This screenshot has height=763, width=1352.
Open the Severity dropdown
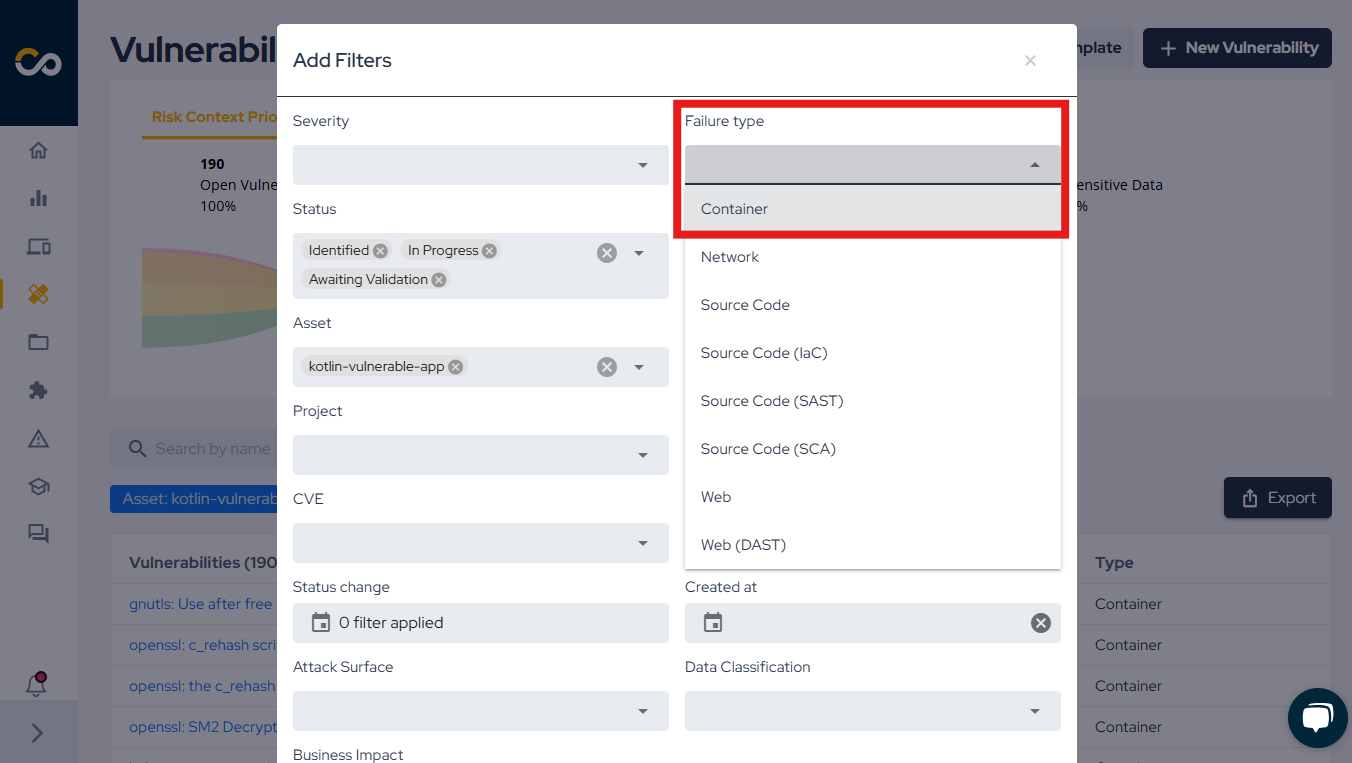pyautogui.click(x=480, y=165)
